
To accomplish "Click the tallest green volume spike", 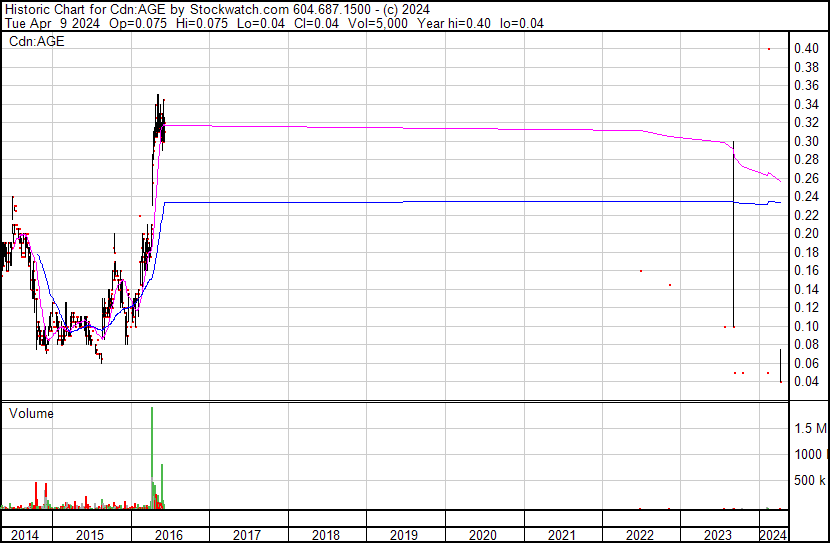I will point(152,450).
